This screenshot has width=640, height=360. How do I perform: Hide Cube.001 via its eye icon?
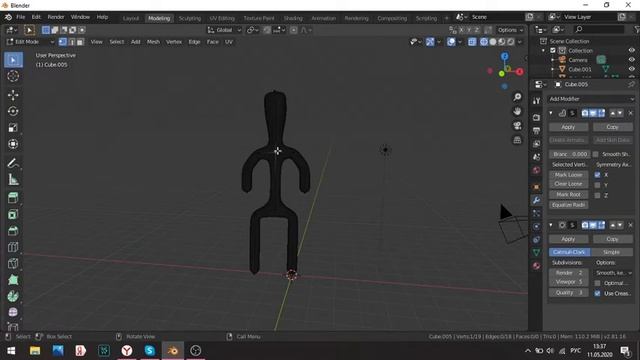(631, 69)
